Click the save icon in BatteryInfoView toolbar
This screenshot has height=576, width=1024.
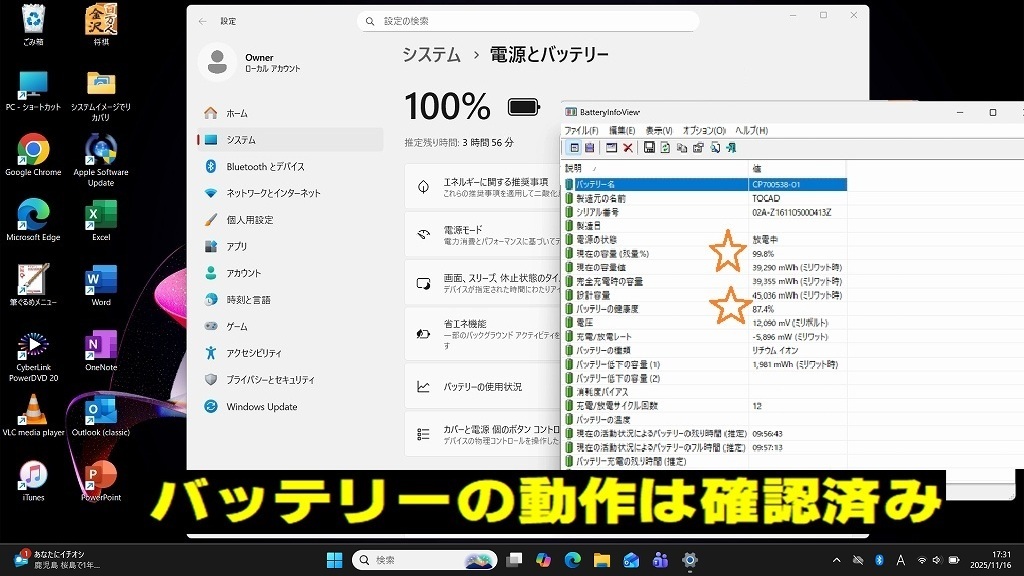pos(649,148)
